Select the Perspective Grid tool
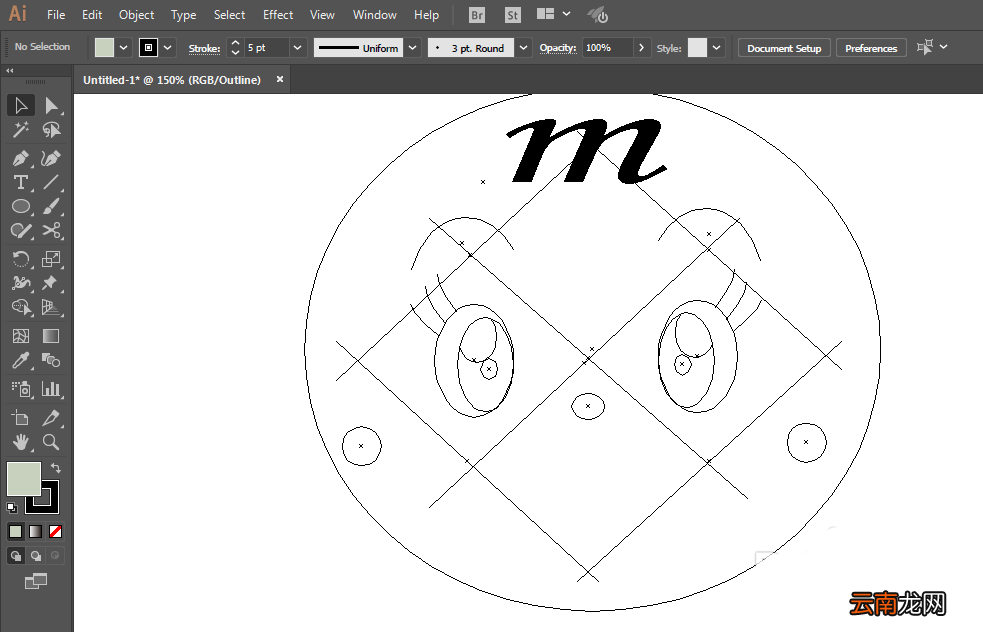 51,307
